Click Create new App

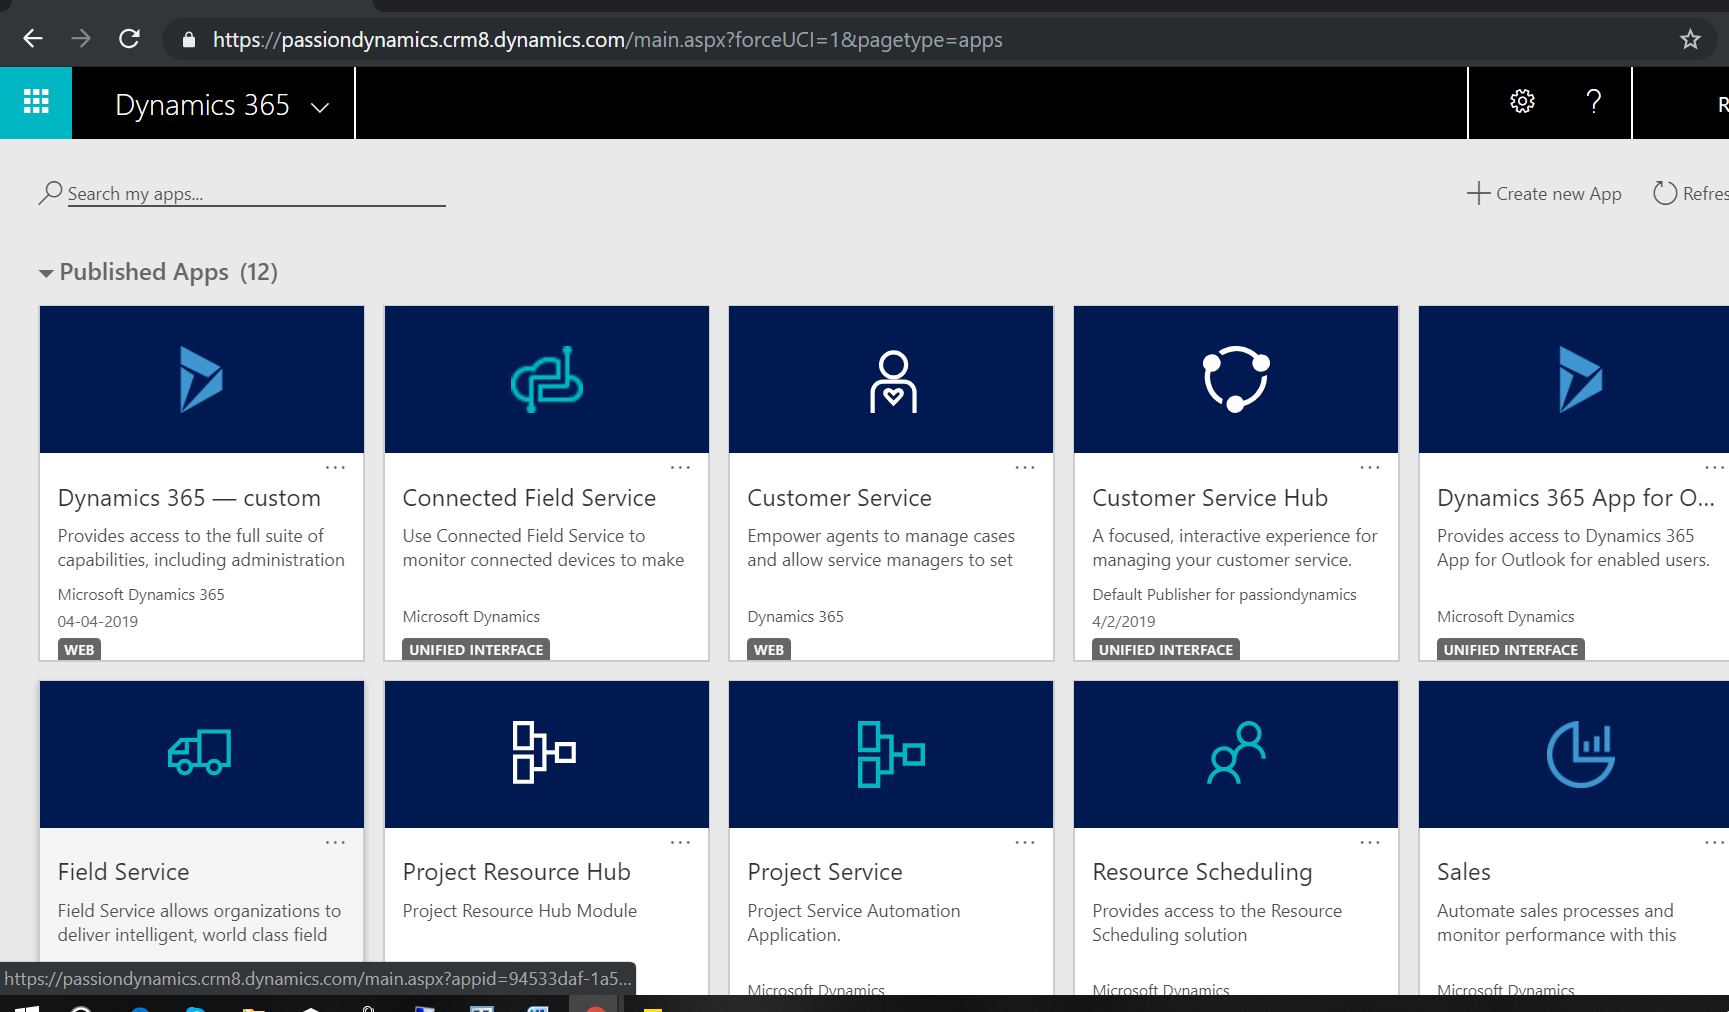pyautogui.click(x=1544, y=194)
